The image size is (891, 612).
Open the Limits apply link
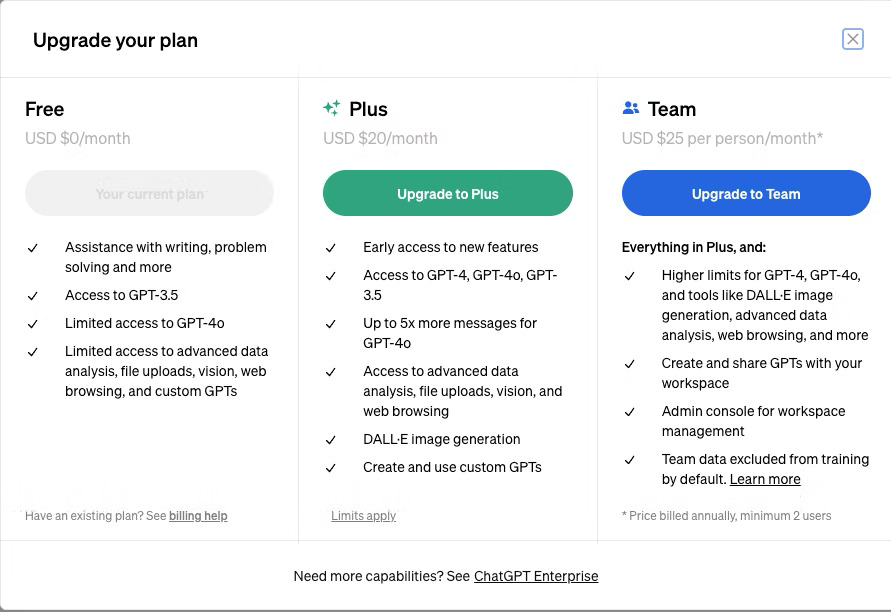(364, 516)
